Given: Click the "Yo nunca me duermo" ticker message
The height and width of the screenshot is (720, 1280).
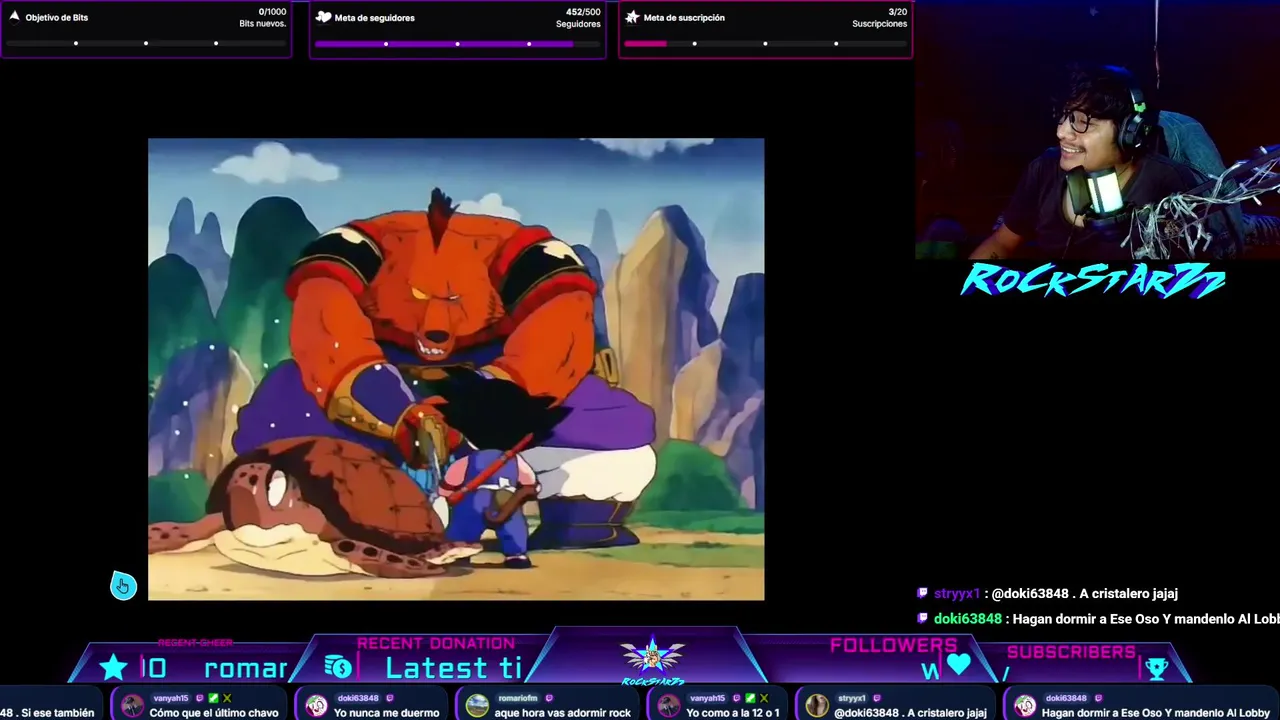Looking at the screenshot, I should click(387, 713).
